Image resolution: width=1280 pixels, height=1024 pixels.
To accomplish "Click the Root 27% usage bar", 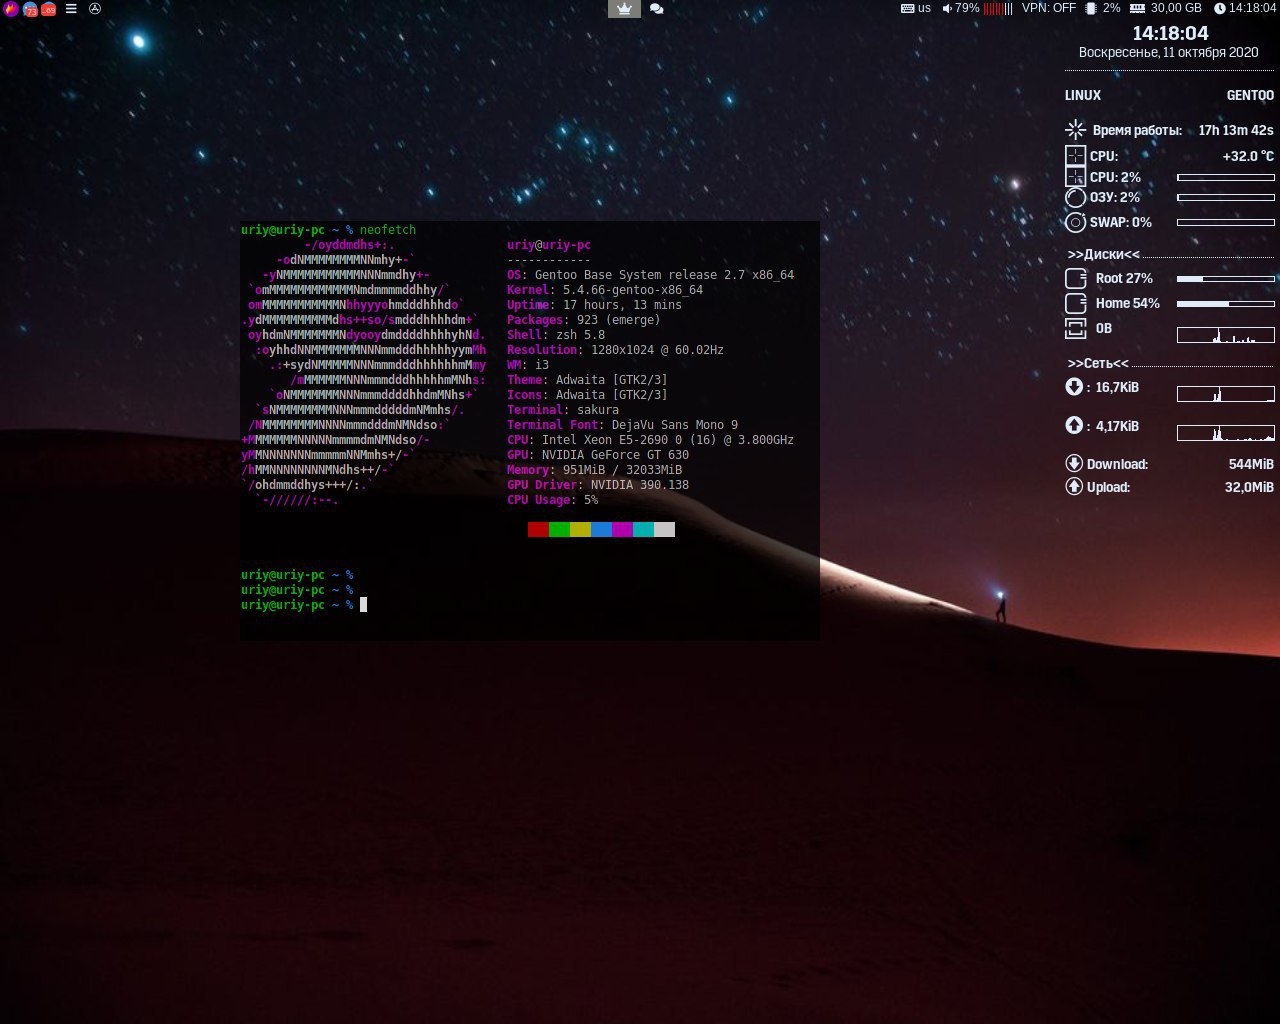I will point(1226,278).
